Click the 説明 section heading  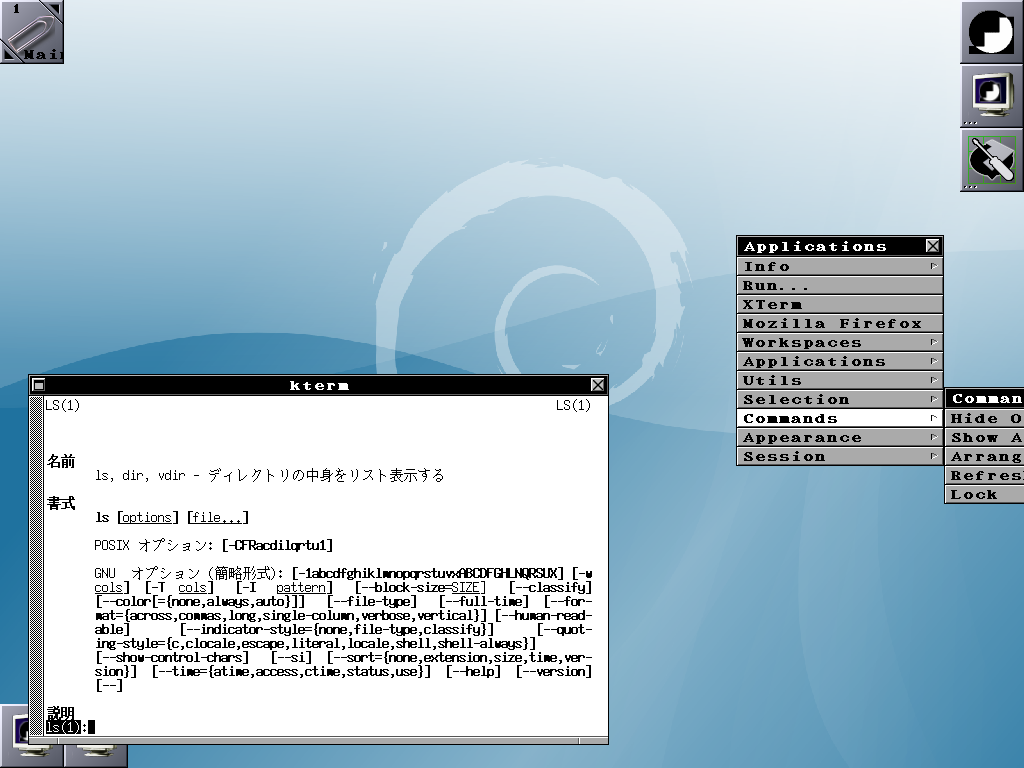tap(61, 712)
